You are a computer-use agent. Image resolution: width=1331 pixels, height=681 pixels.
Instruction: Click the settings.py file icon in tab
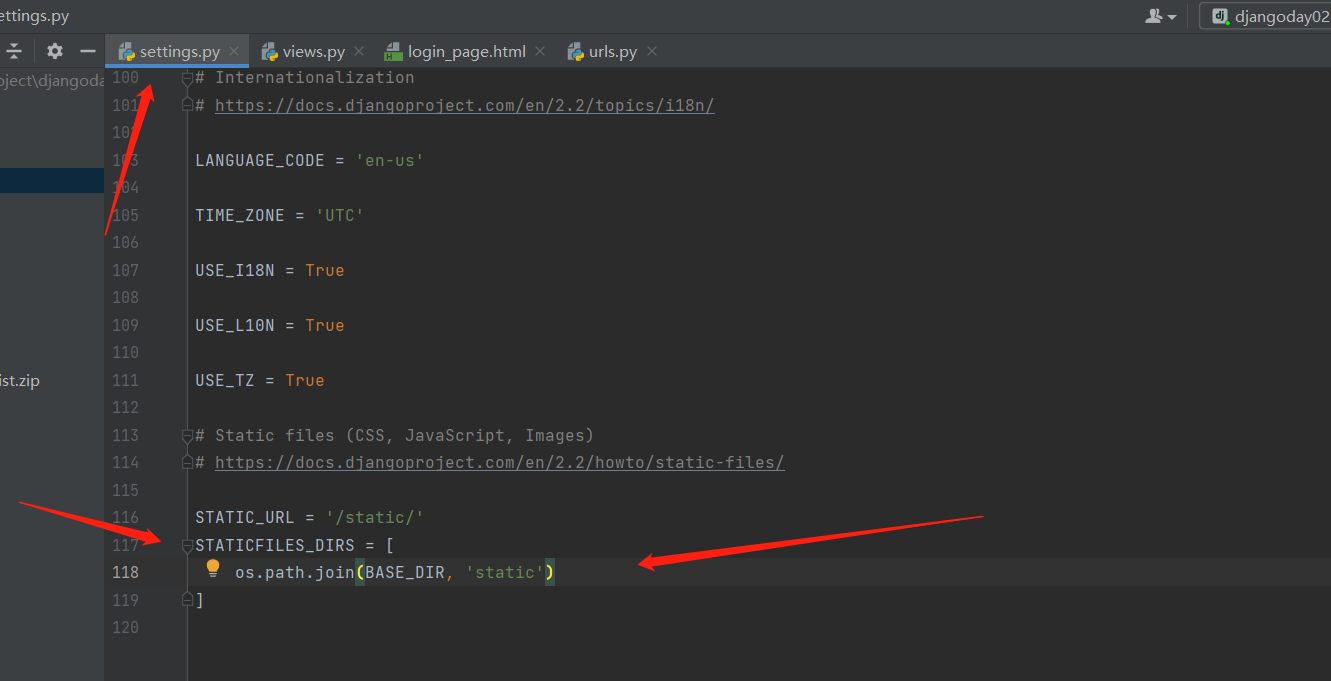126,51
